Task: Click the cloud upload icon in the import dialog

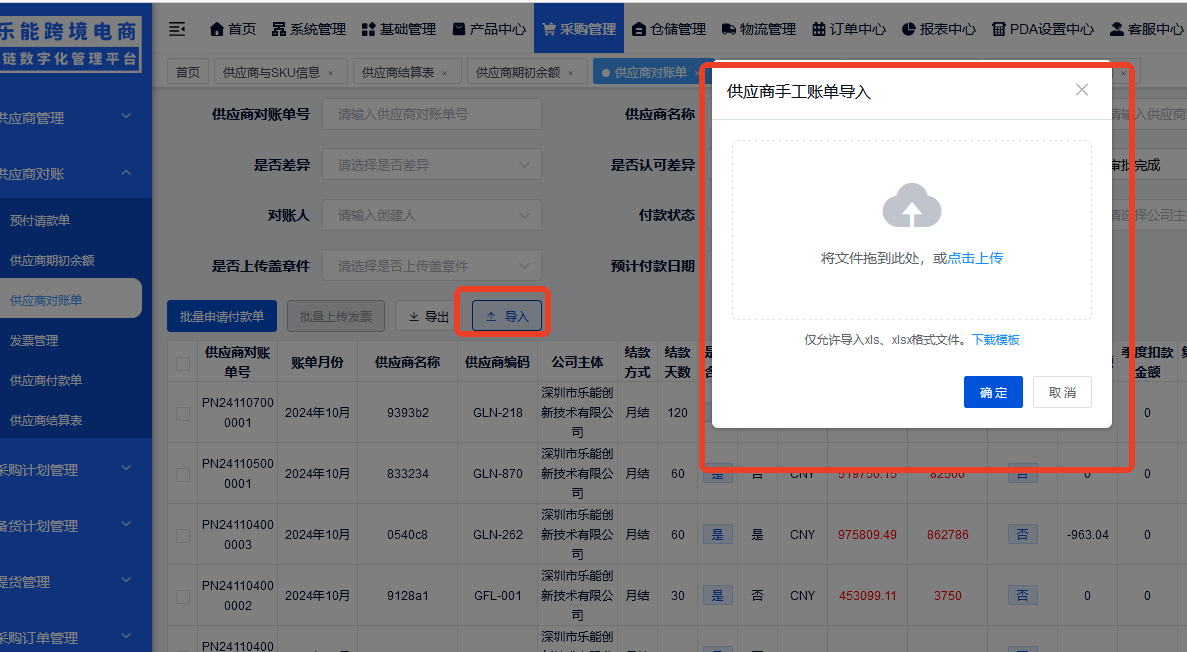Action: pyautogui.click(x=911, y=205)
